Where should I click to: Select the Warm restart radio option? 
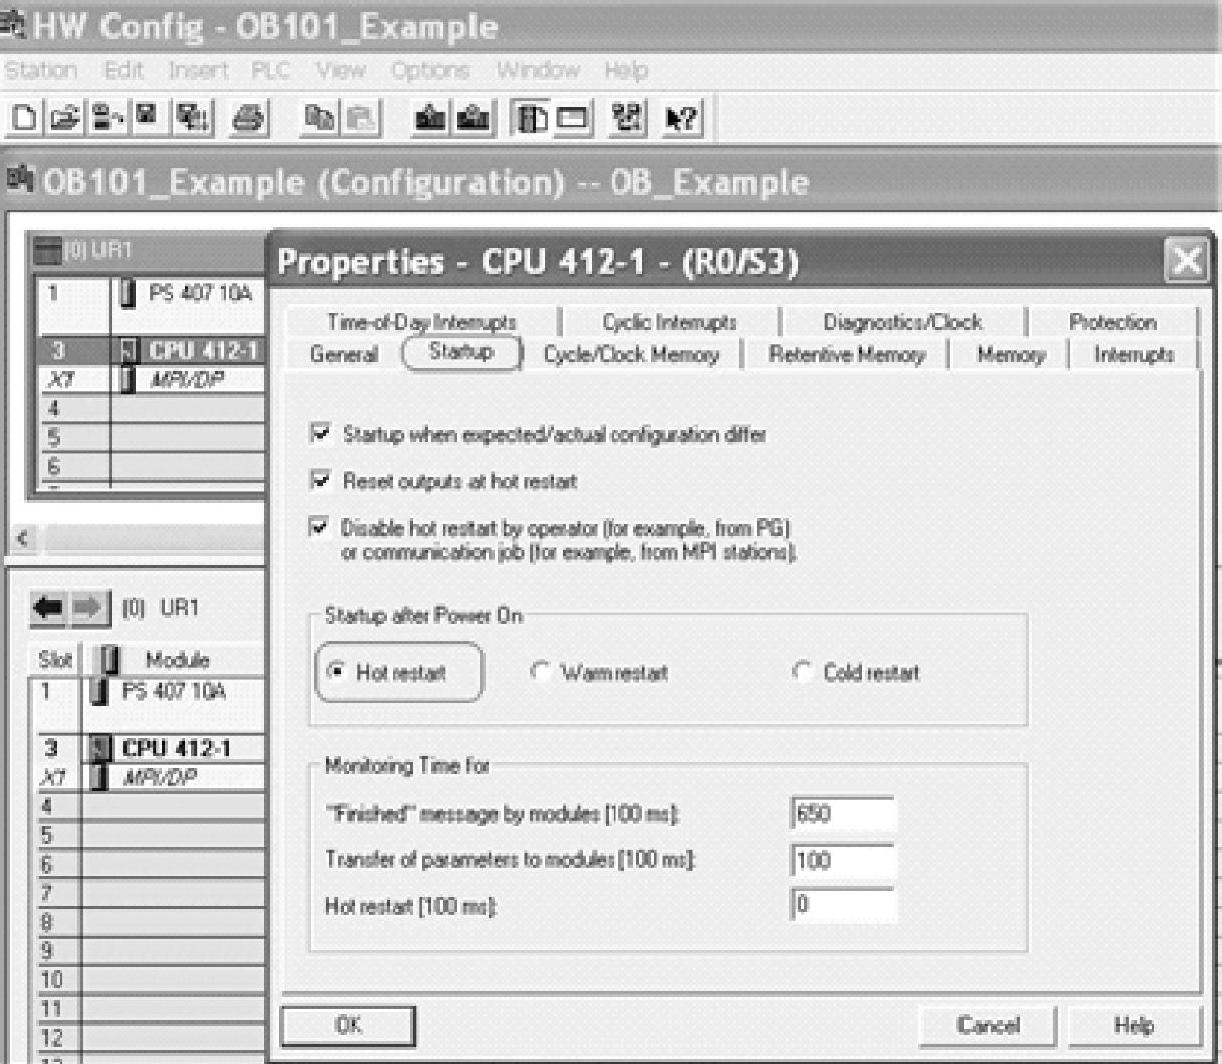(x=540, y=673)
